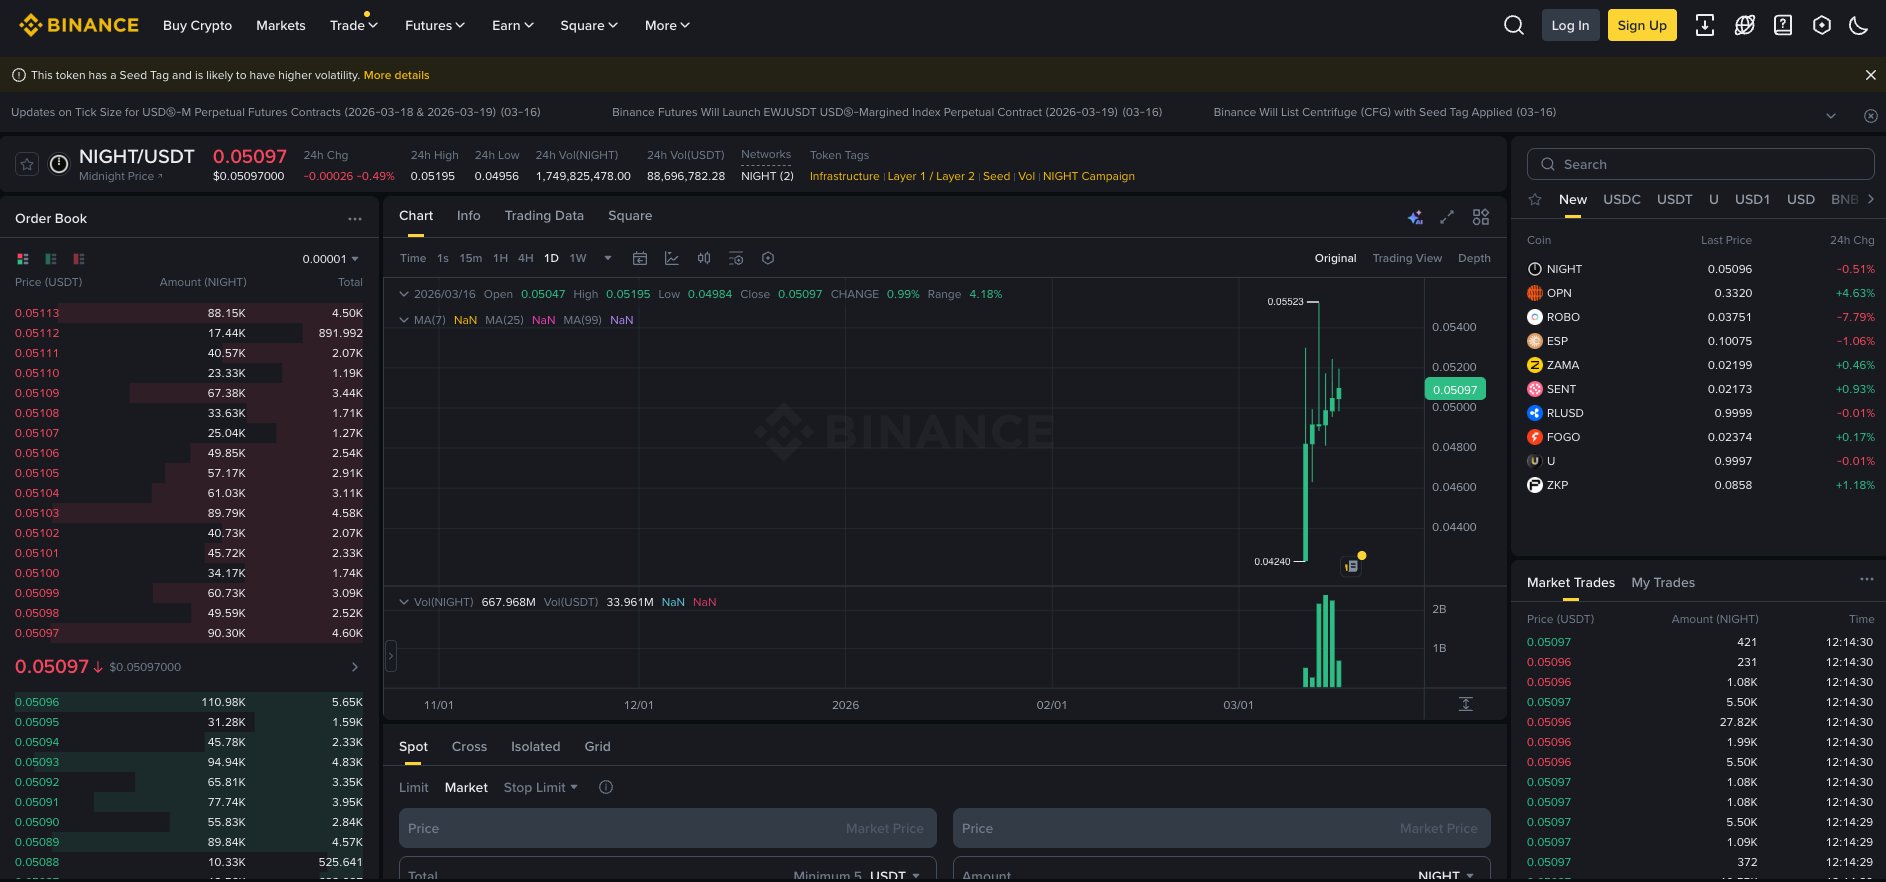Show only buy orders in order book
The width and height of the screenshot is (1886, 882).
pyautogui.click(x=51, y=259)
